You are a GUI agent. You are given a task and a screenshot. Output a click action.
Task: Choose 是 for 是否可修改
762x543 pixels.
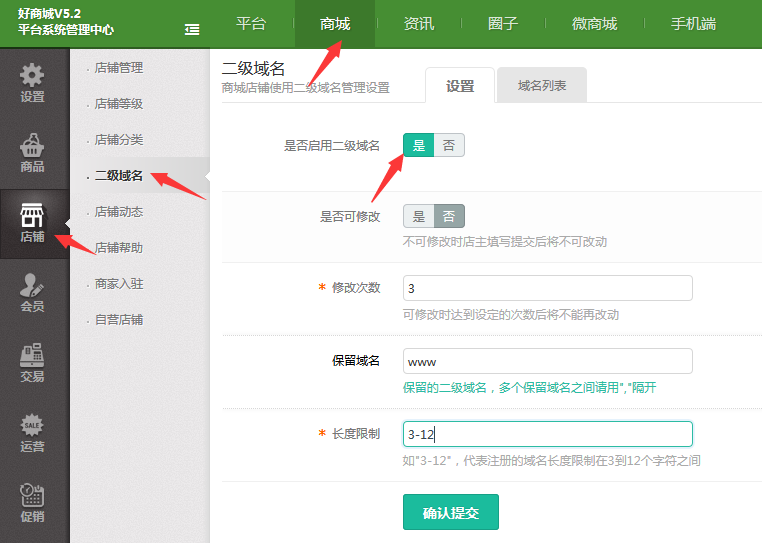click(418, 216)
